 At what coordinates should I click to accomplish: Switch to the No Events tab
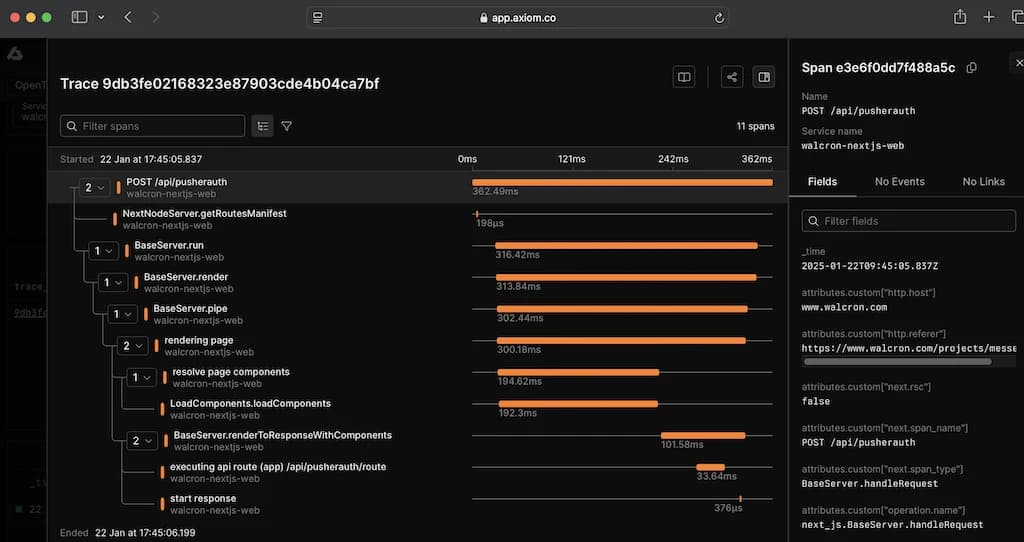click(x=899, y=182)
